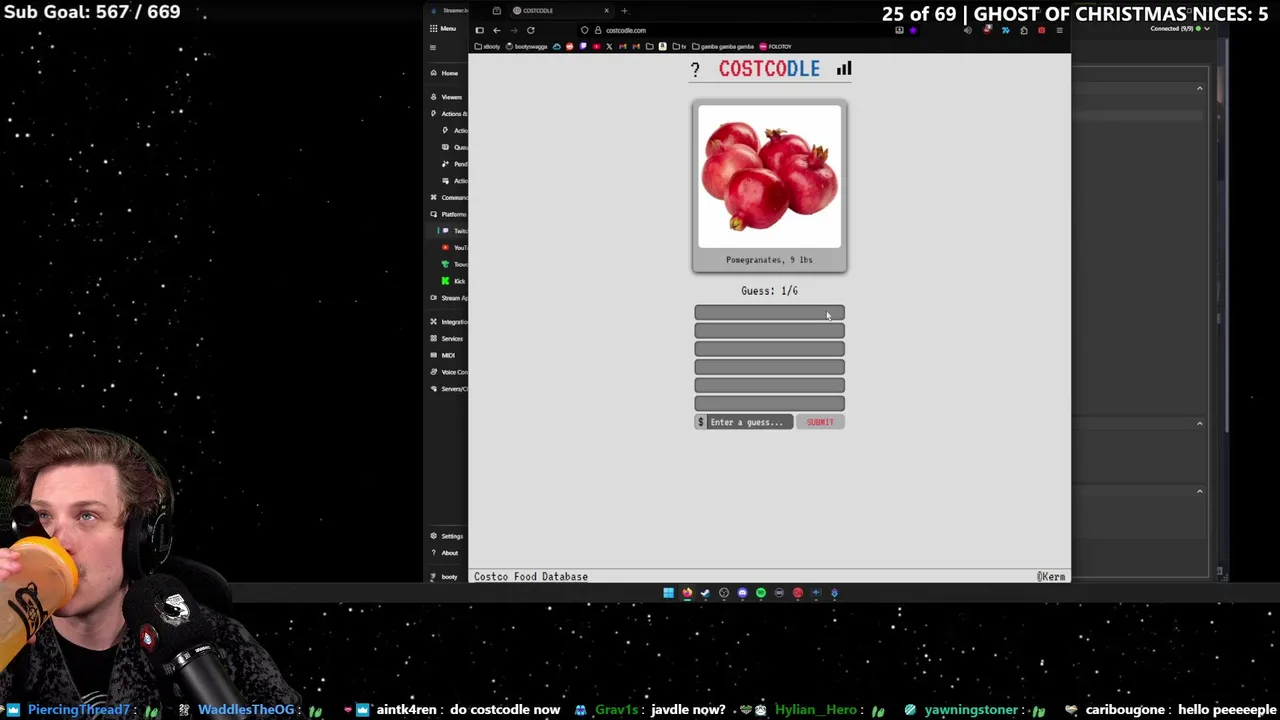Open the gamba gamba gamba bookmarks folder
The image size is (1280, 720).
click(x=723, y=46)
